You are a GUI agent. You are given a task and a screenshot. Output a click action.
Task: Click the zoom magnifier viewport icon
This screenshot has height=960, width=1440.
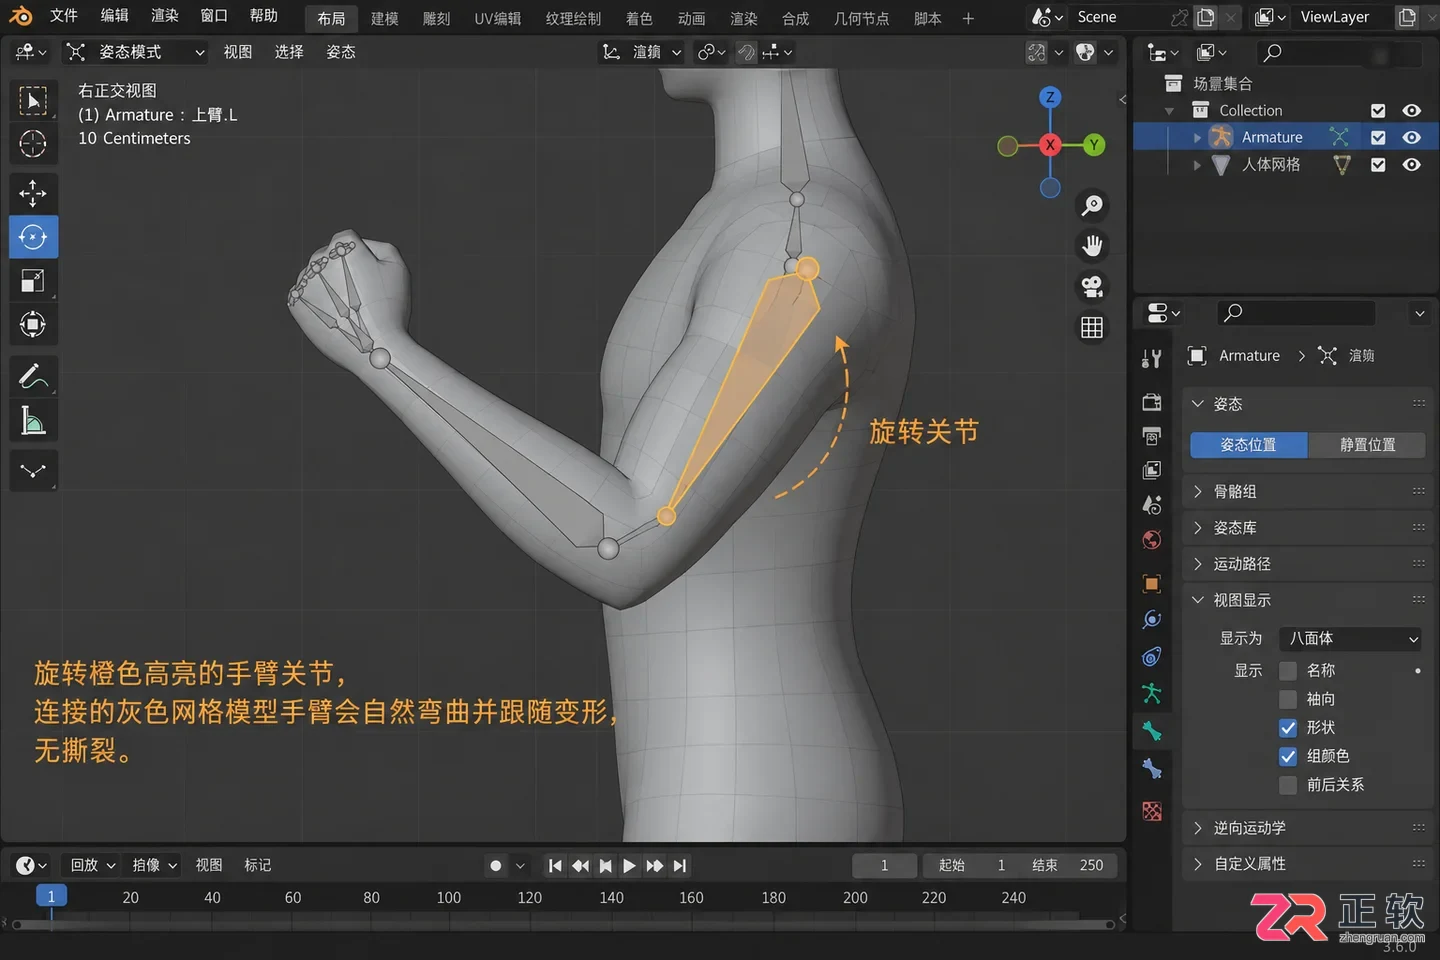1092,205
